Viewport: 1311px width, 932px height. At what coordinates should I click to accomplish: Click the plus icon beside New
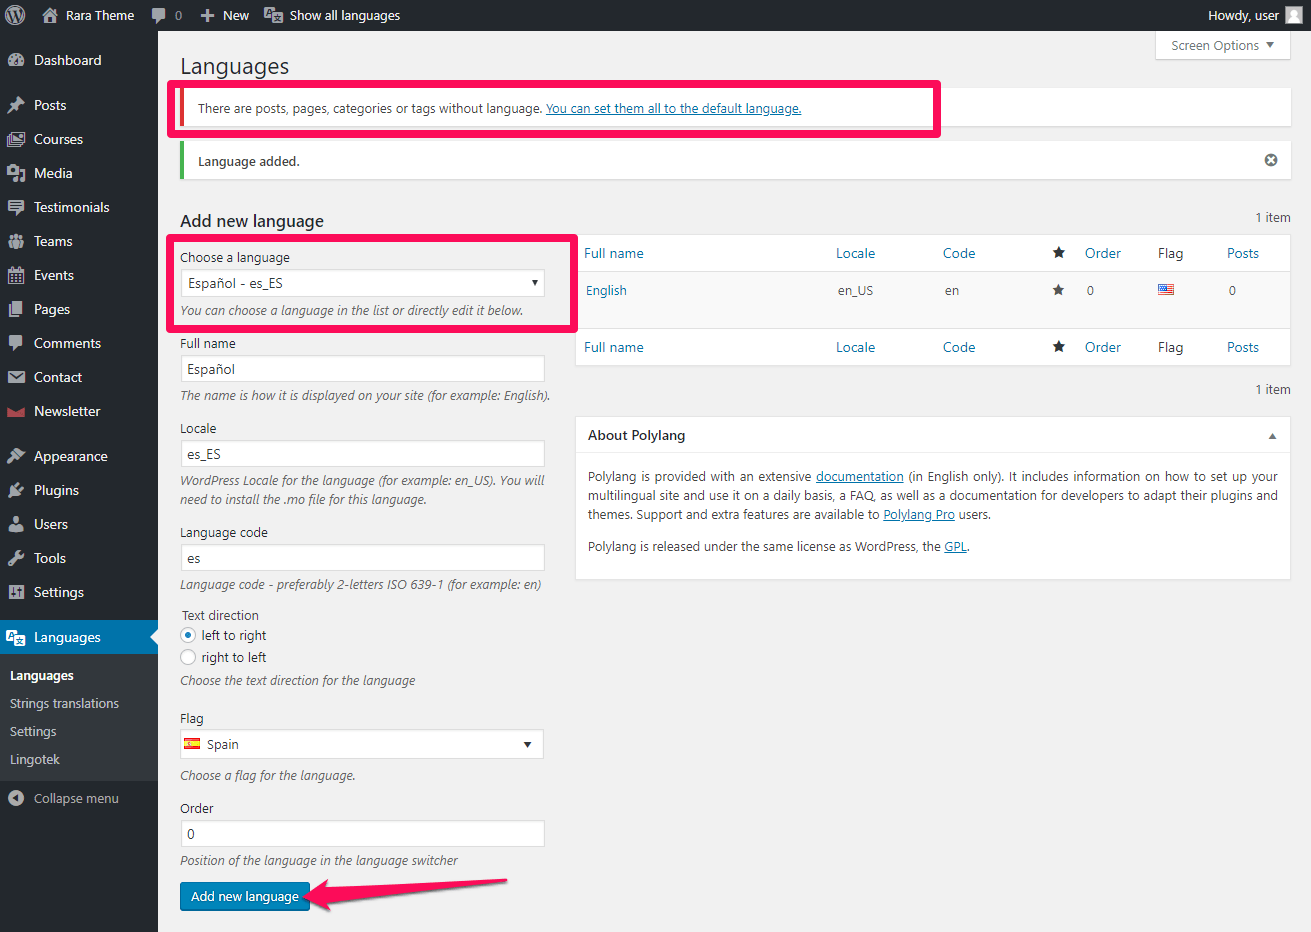[x=208, y=16]
